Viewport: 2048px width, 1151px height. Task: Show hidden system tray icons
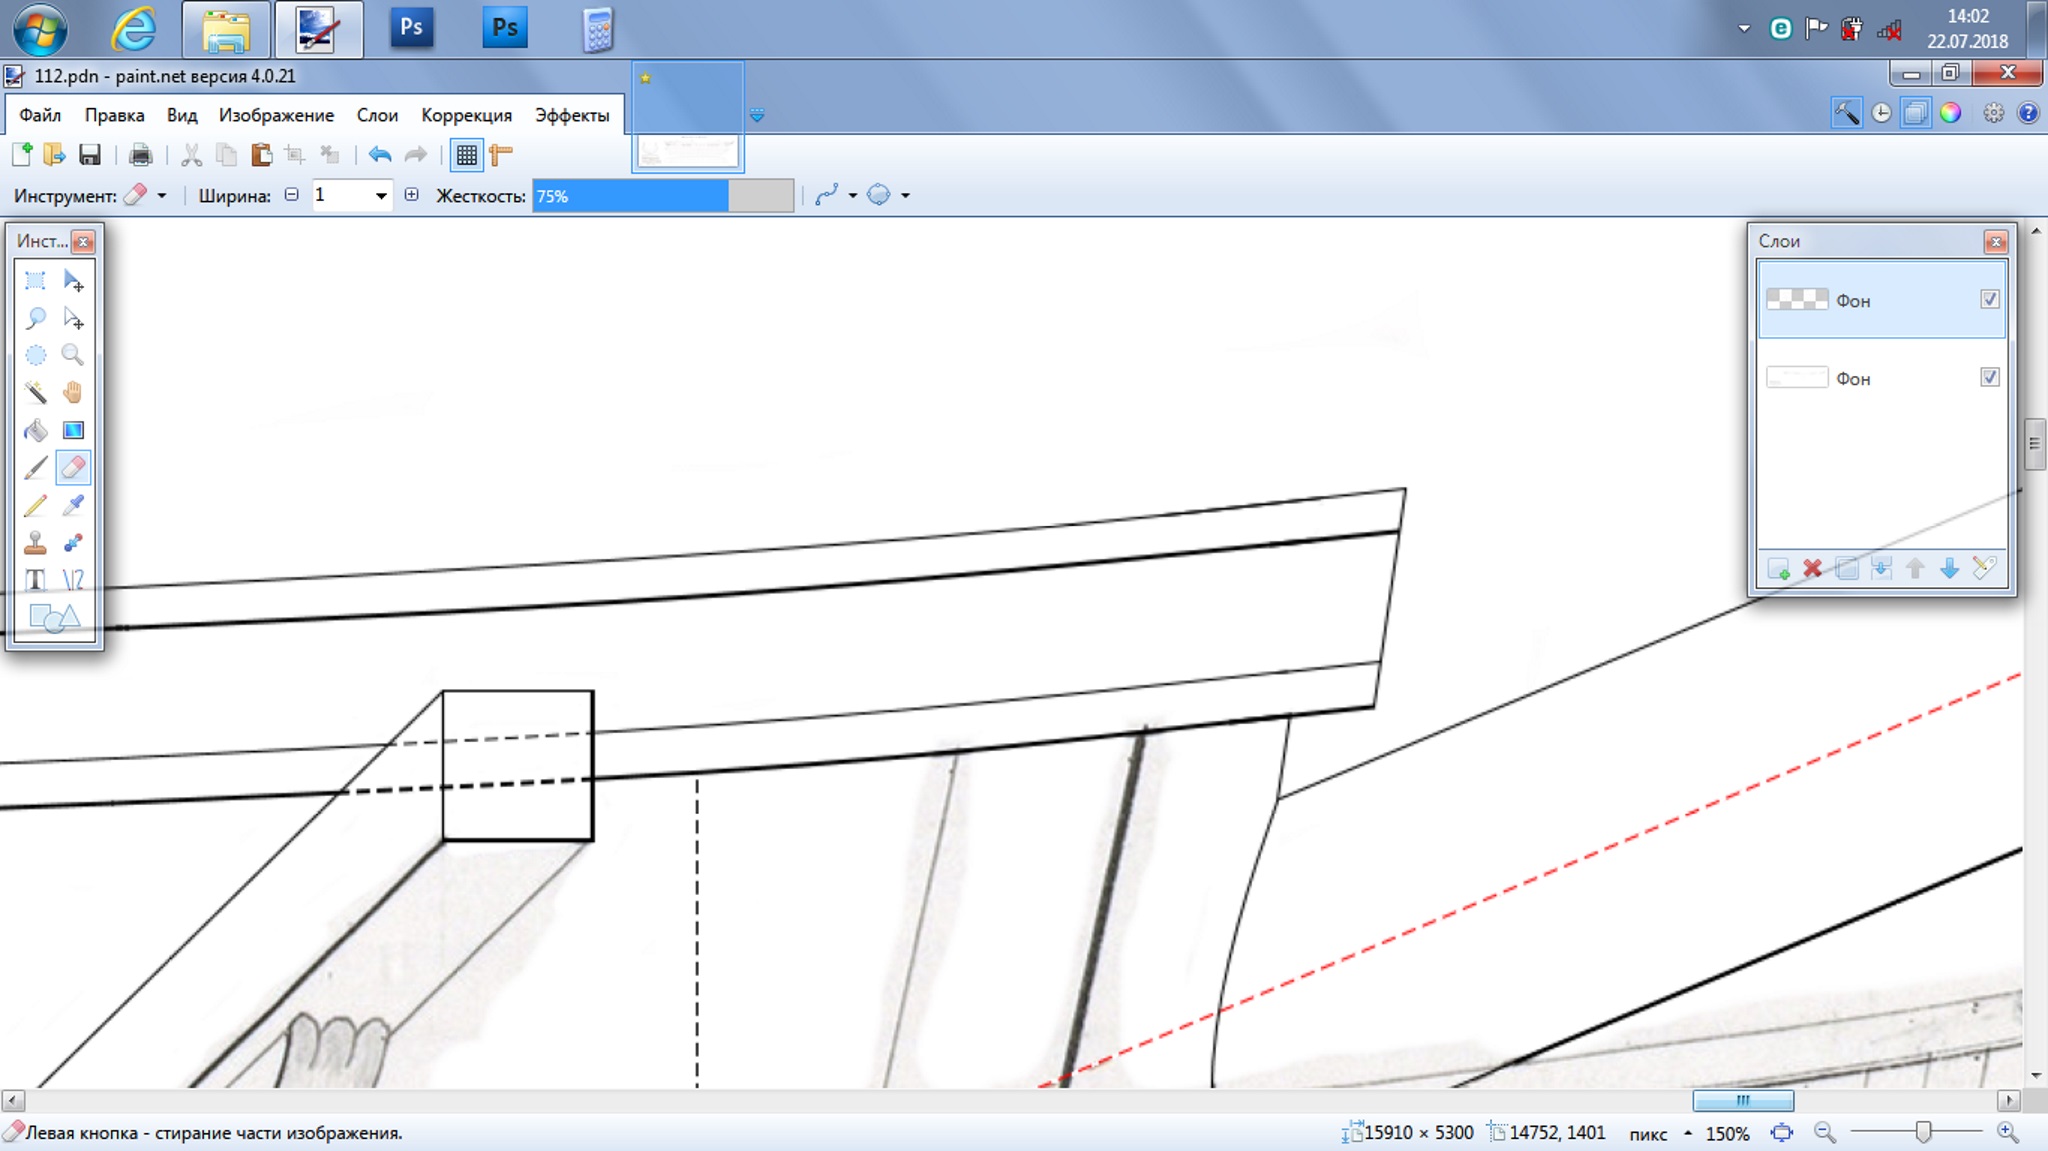coord(1744,28)
